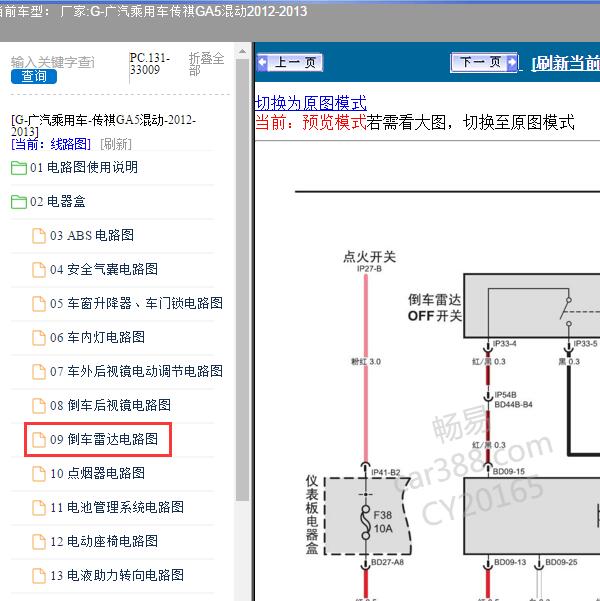Open folder icon of 02 电器盒

[x=19, y=202]
